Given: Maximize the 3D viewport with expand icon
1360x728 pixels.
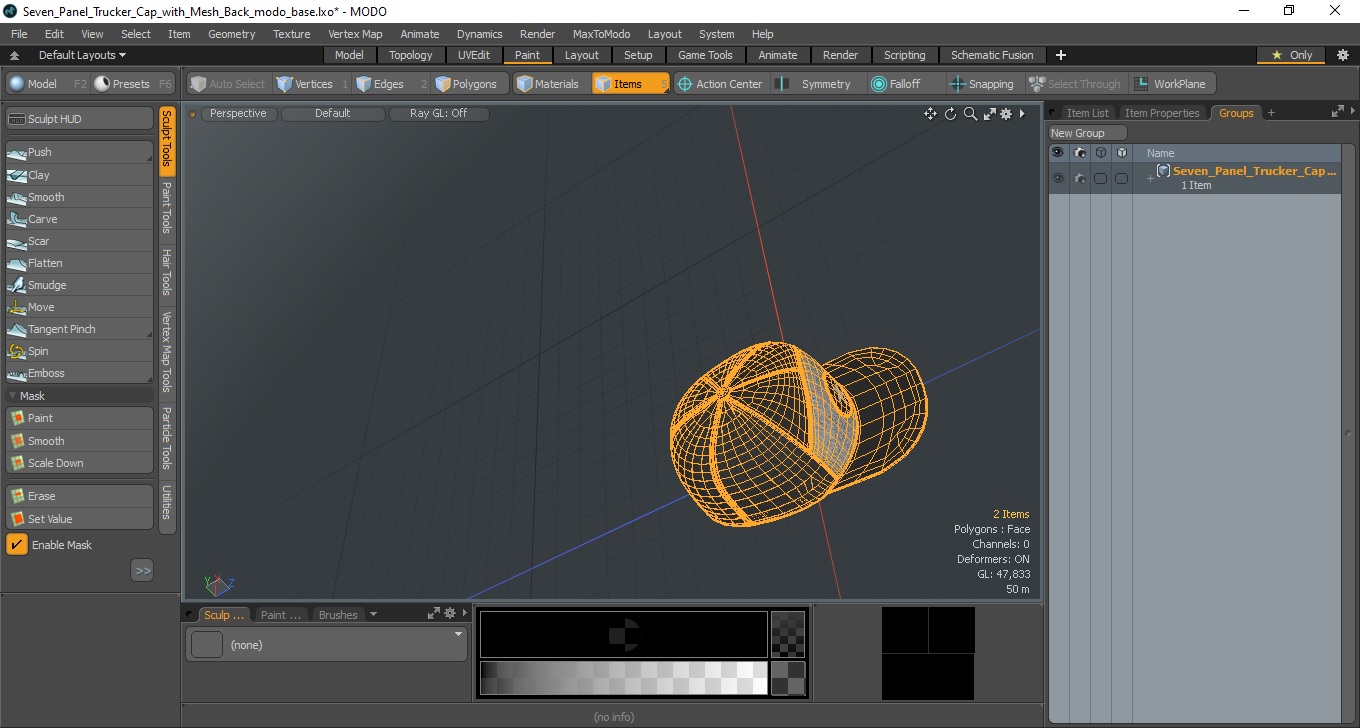Looking at the screenshot, I should pos(989,114).
